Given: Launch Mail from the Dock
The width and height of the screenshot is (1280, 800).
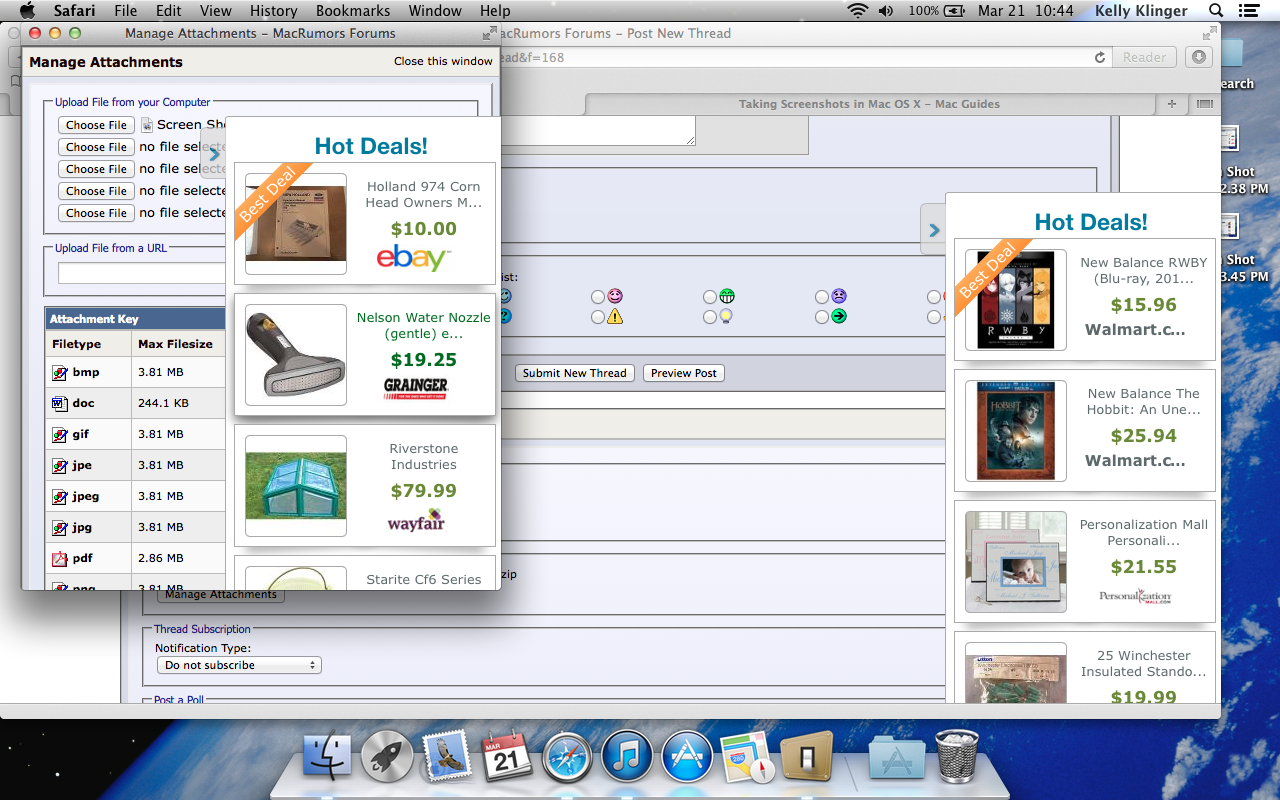Looking at the screenshot, I should tap(446, 757).
